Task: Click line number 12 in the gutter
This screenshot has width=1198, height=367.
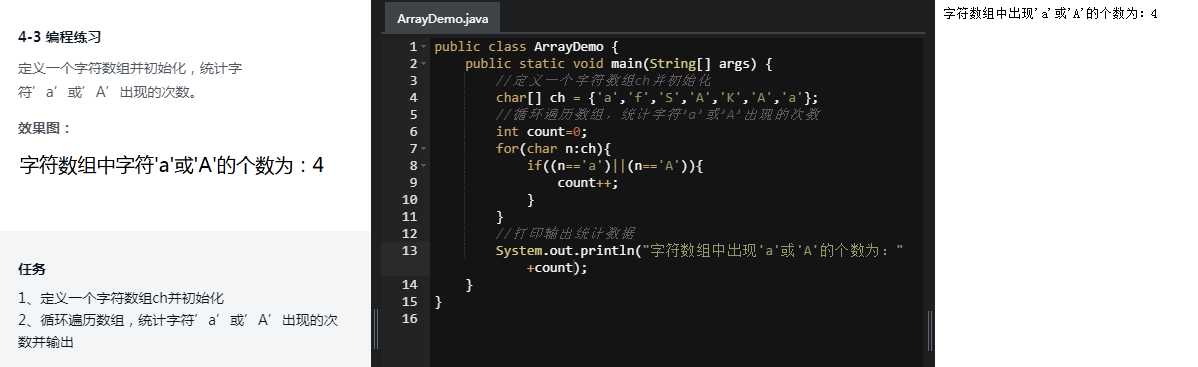Action: tap(410, 233)
